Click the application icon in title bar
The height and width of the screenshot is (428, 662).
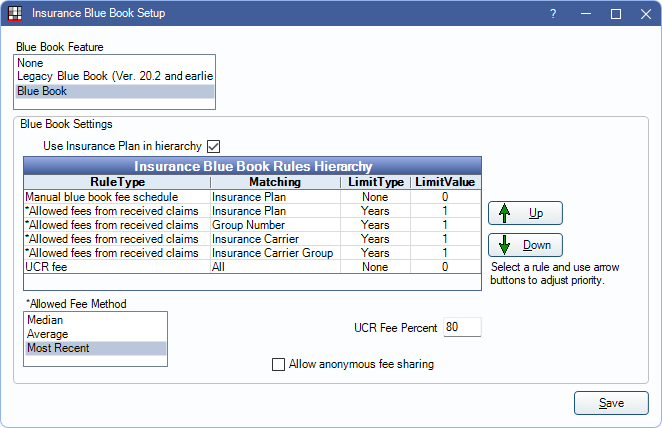(x=15, y=13)
